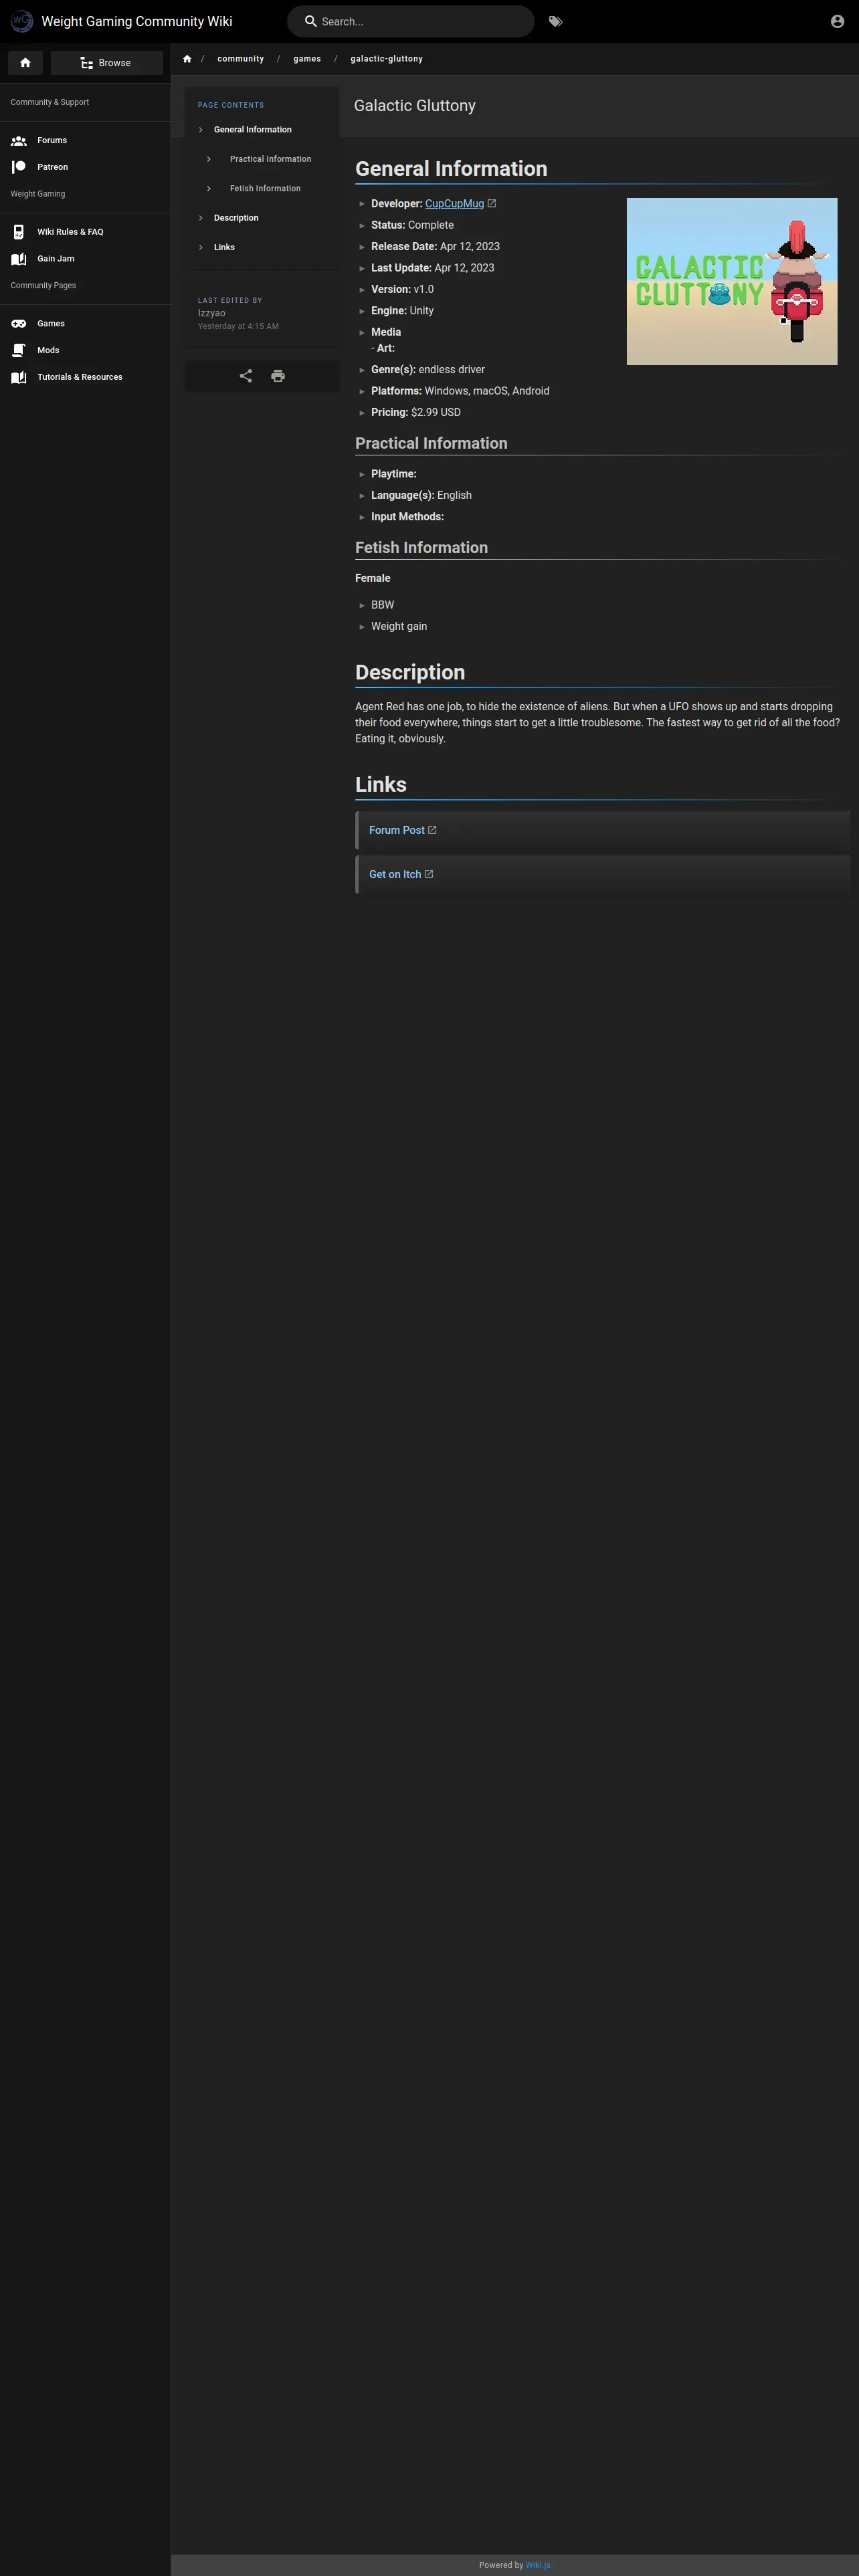
Task: Go to sidebar Home button
Action: pyautogui.click(x=25, y=63)
